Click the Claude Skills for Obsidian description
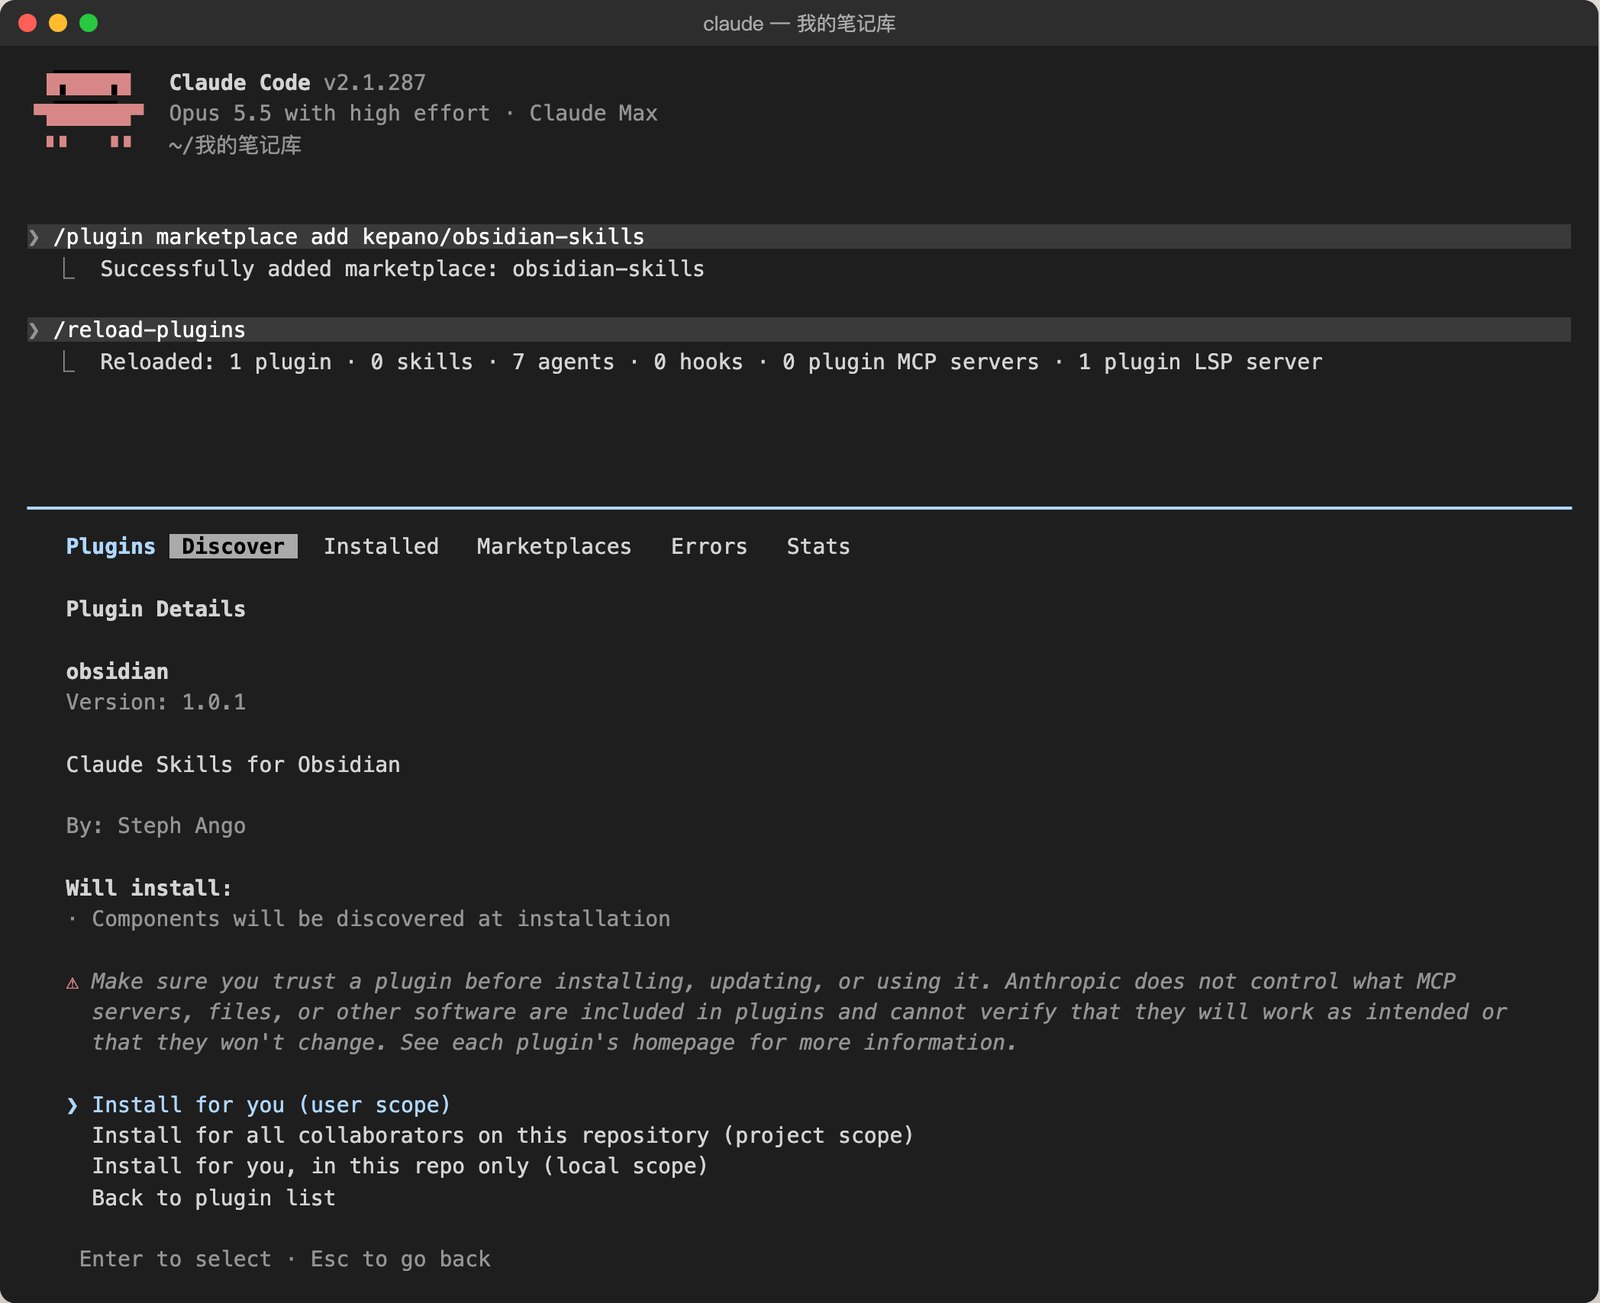Screen dimensions: 1600x1303 [x=233, y=765]
